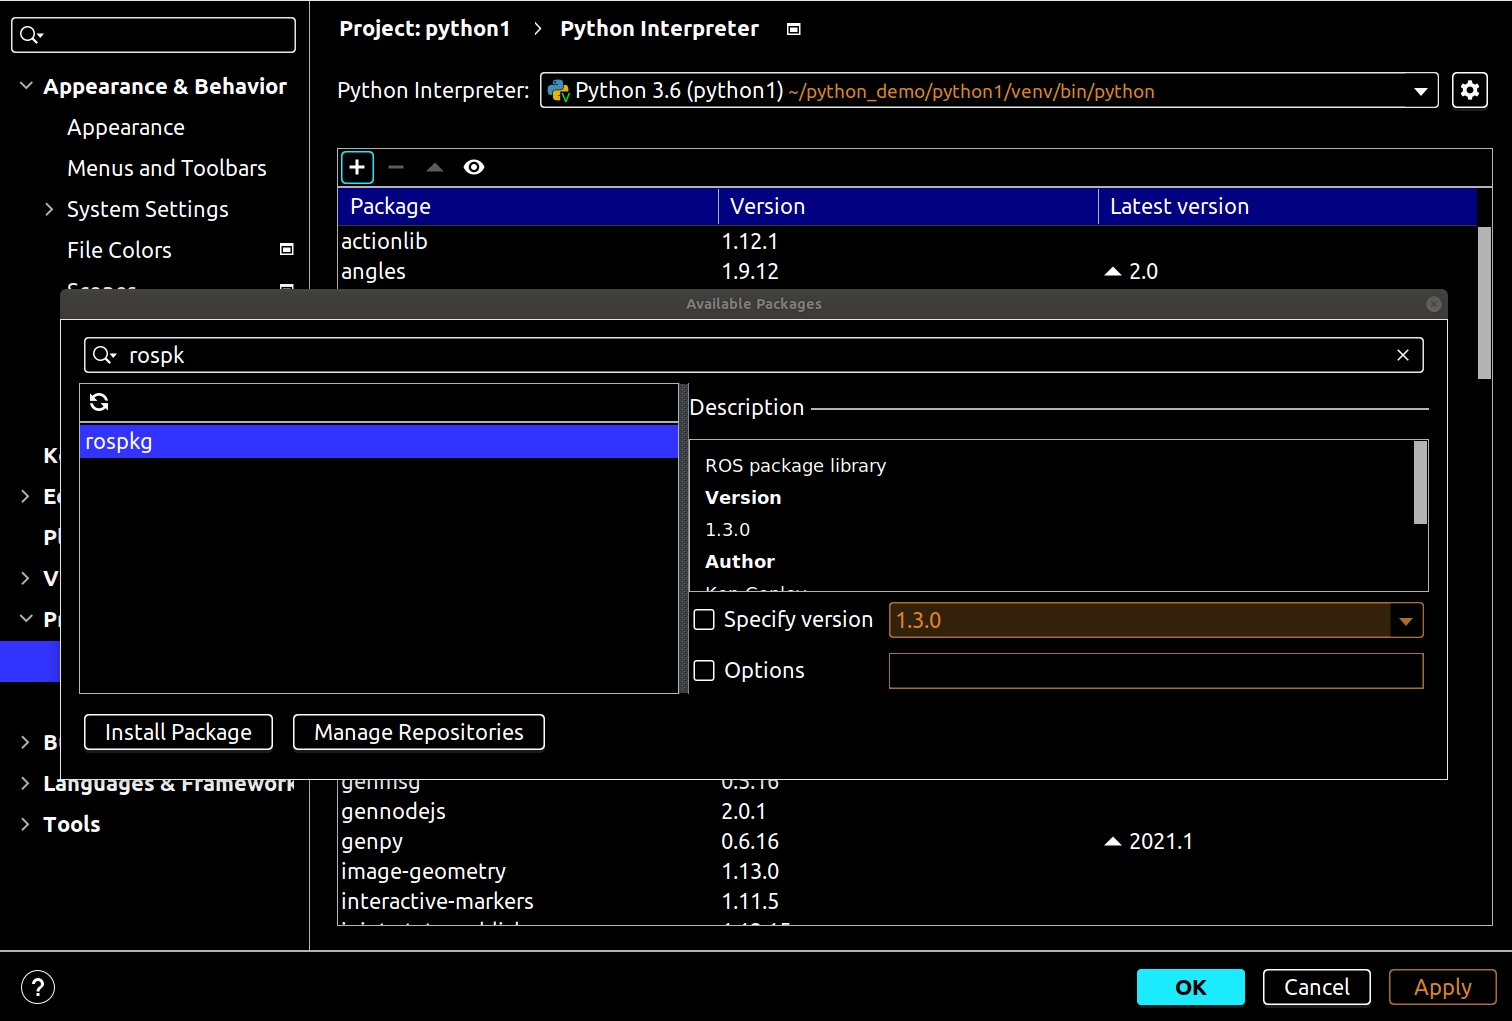Click Install Package button
This screenshot has height=1021, width=1512.
(x=178, y=732)
